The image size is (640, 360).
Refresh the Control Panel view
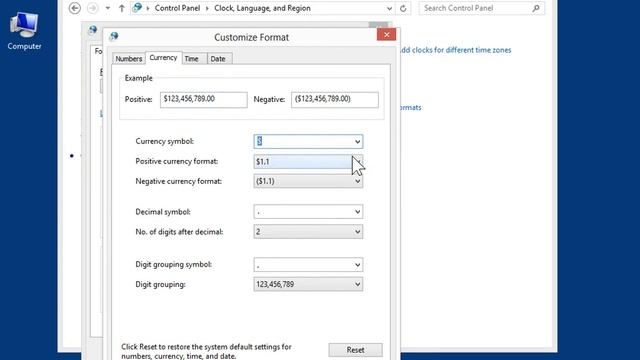(x=403, y=8)
